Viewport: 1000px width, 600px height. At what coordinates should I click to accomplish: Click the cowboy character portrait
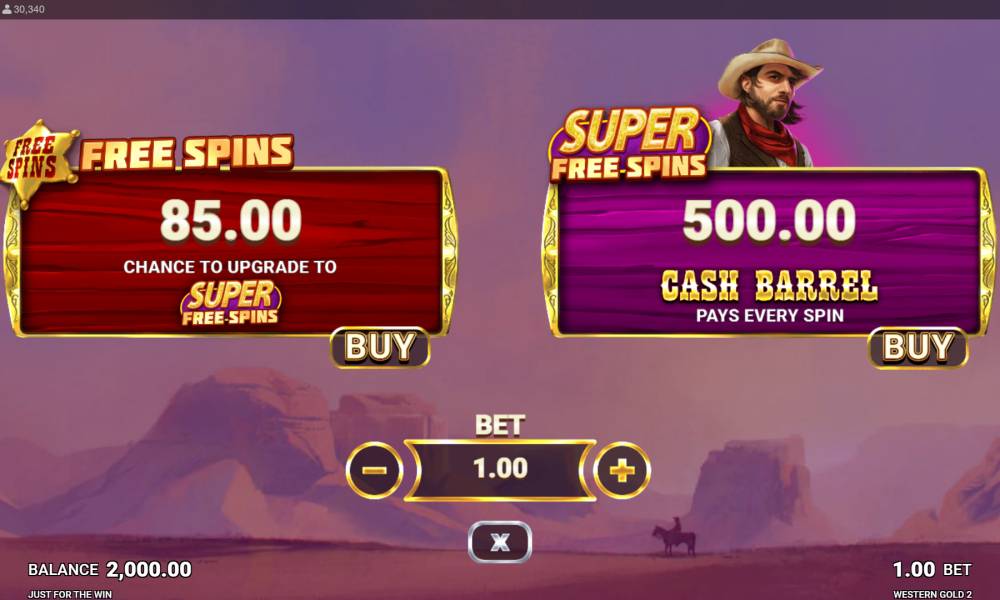tap(765, 104)
